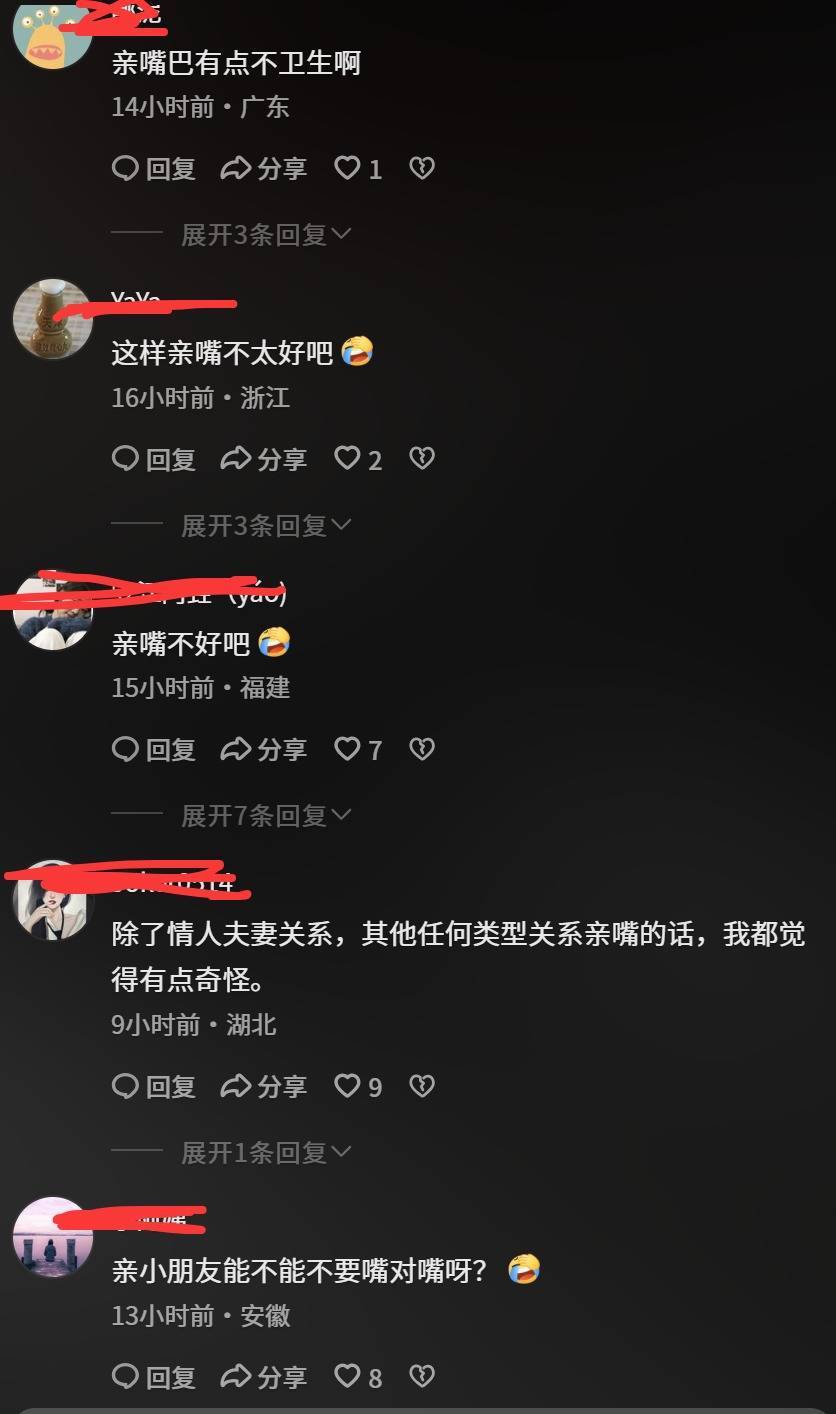This screenshot has height=1414, width=836.
Task: Like the Hubei comment with 9 likes
Action: click(358, 1087)
